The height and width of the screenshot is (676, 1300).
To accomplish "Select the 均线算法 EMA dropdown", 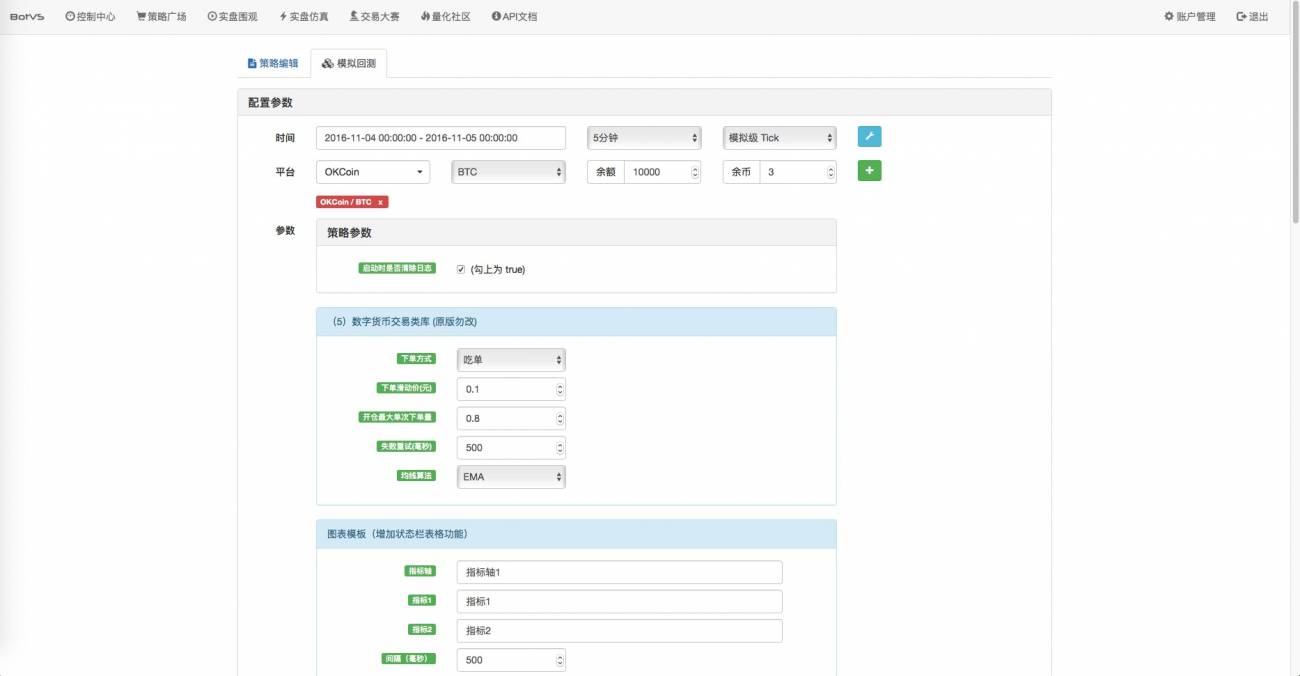I will click(510, 477).
